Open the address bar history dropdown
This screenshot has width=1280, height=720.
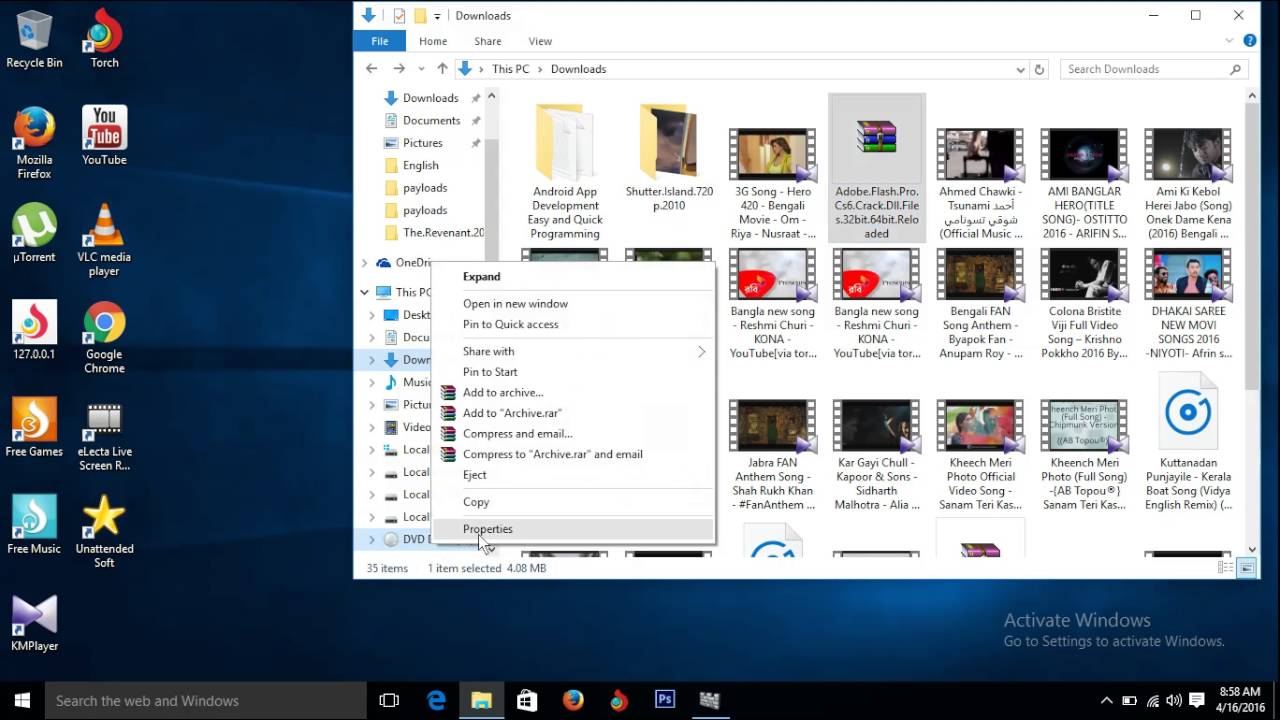click(x=1020, y=69)
